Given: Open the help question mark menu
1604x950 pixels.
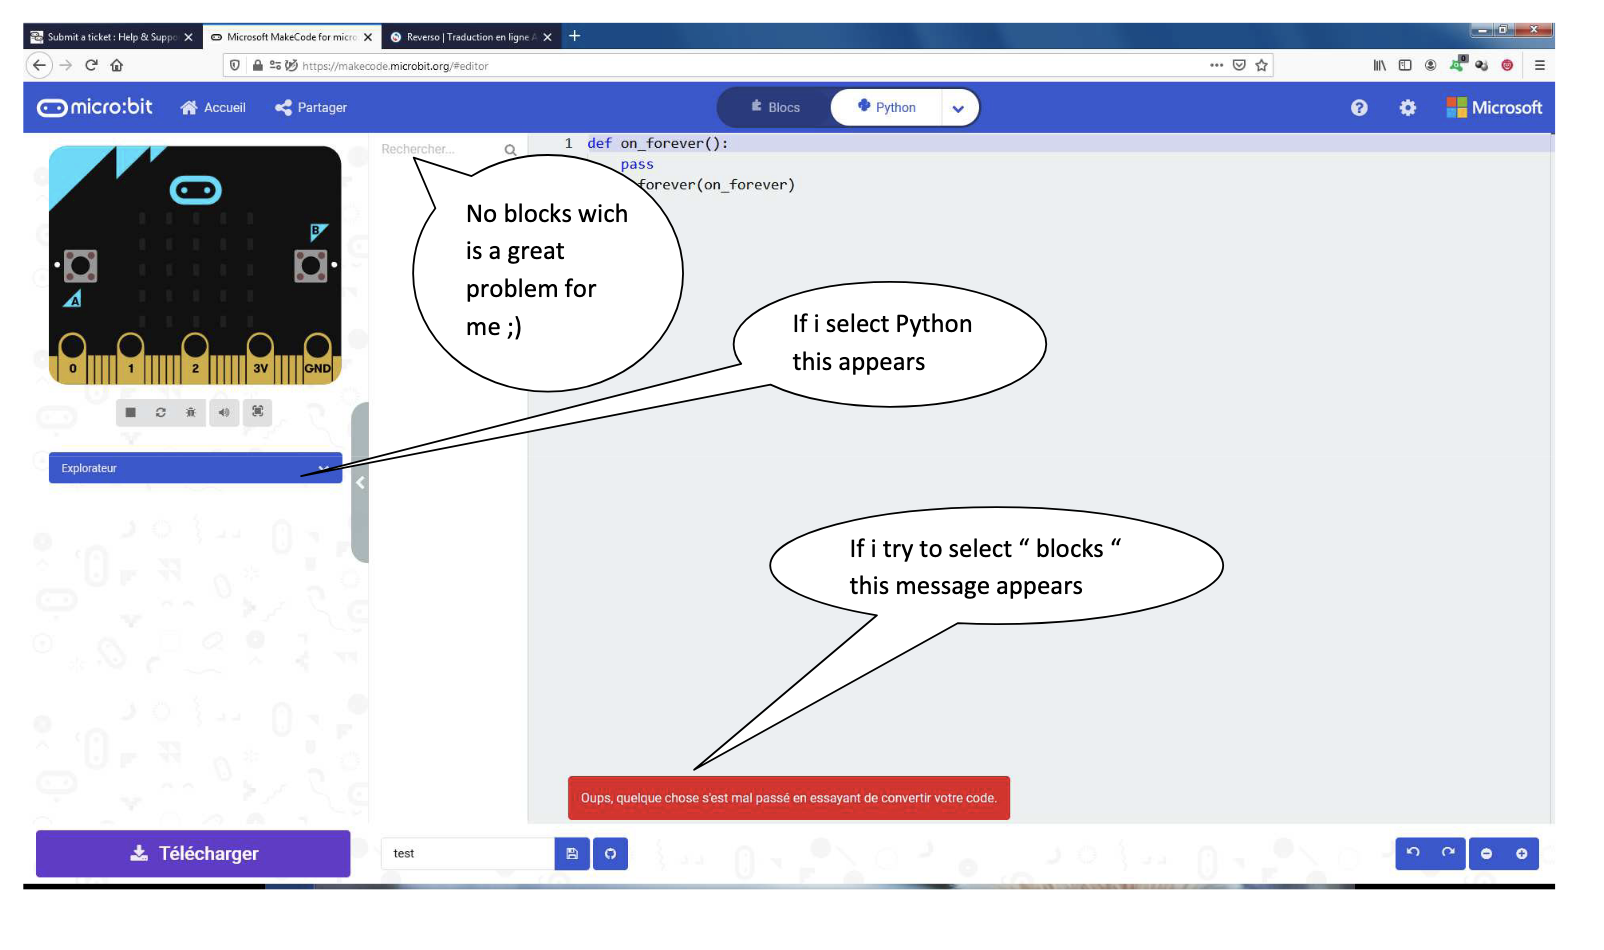Looking at the screenshot, I should tap(1359, 108).
